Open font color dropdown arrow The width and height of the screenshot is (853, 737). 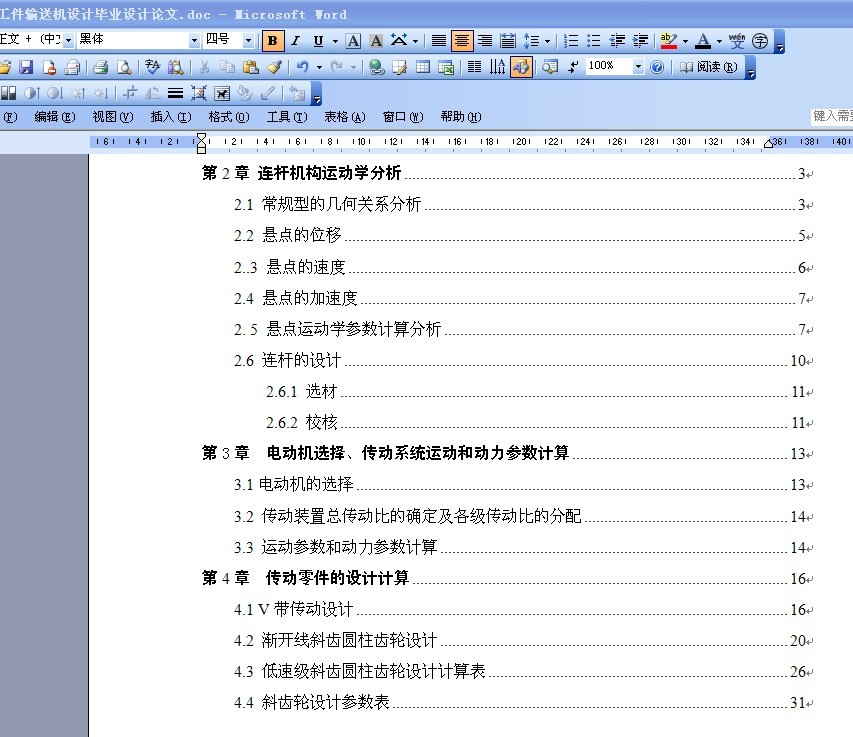pyautogui.click(x=719, y=41)
